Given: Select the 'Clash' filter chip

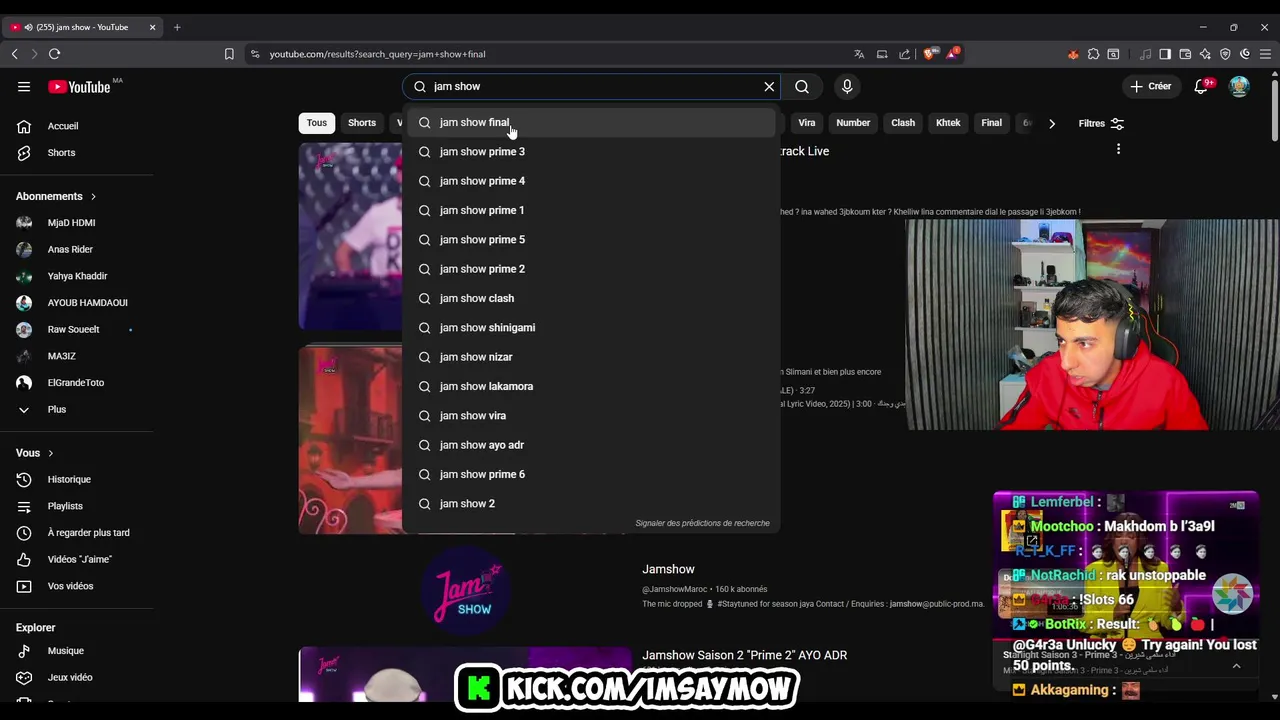Looking at the screenshot, I should coord(903,123).
